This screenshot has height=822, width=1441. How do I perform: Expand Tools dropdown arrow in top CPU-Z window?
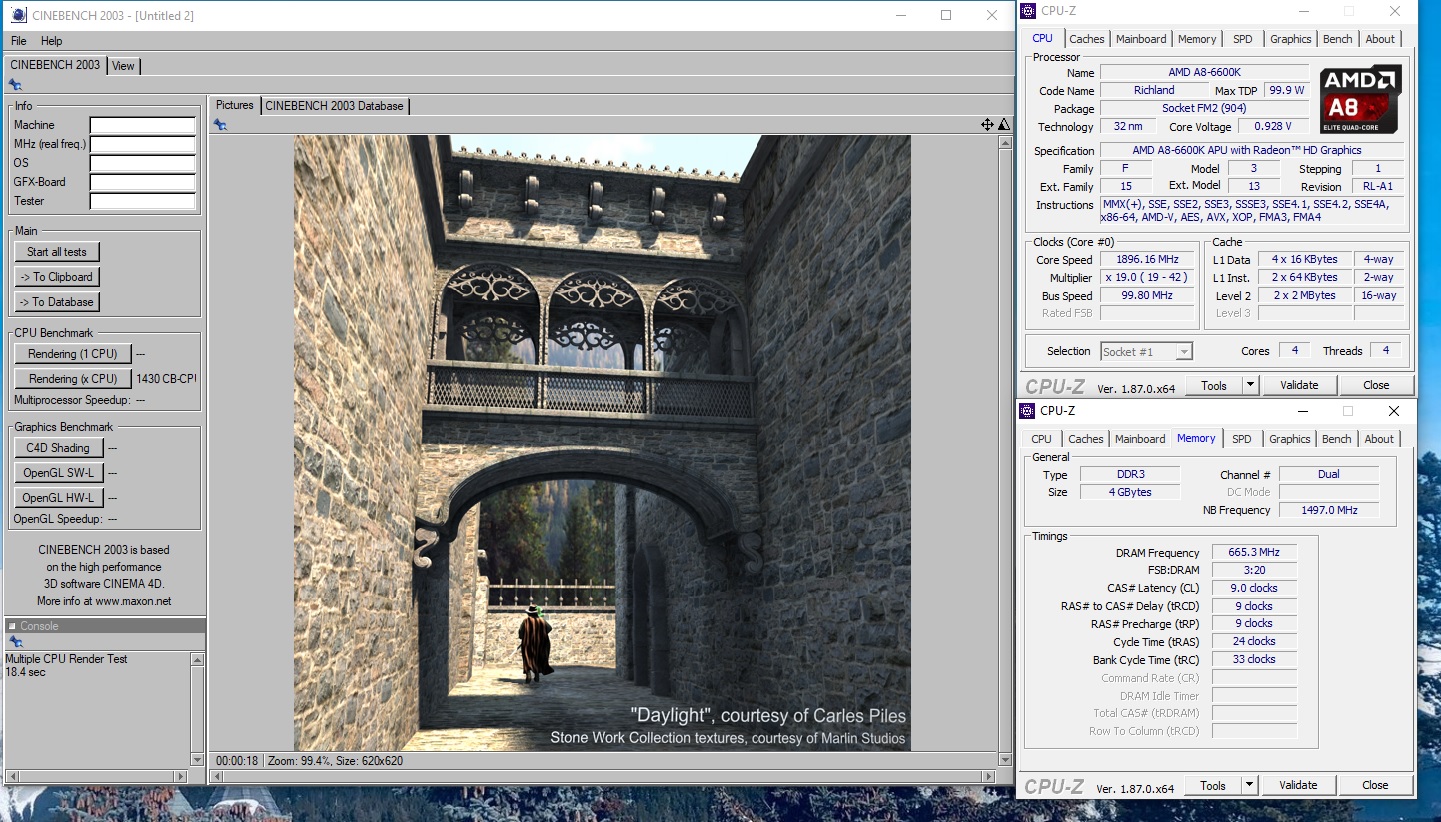1250,385
